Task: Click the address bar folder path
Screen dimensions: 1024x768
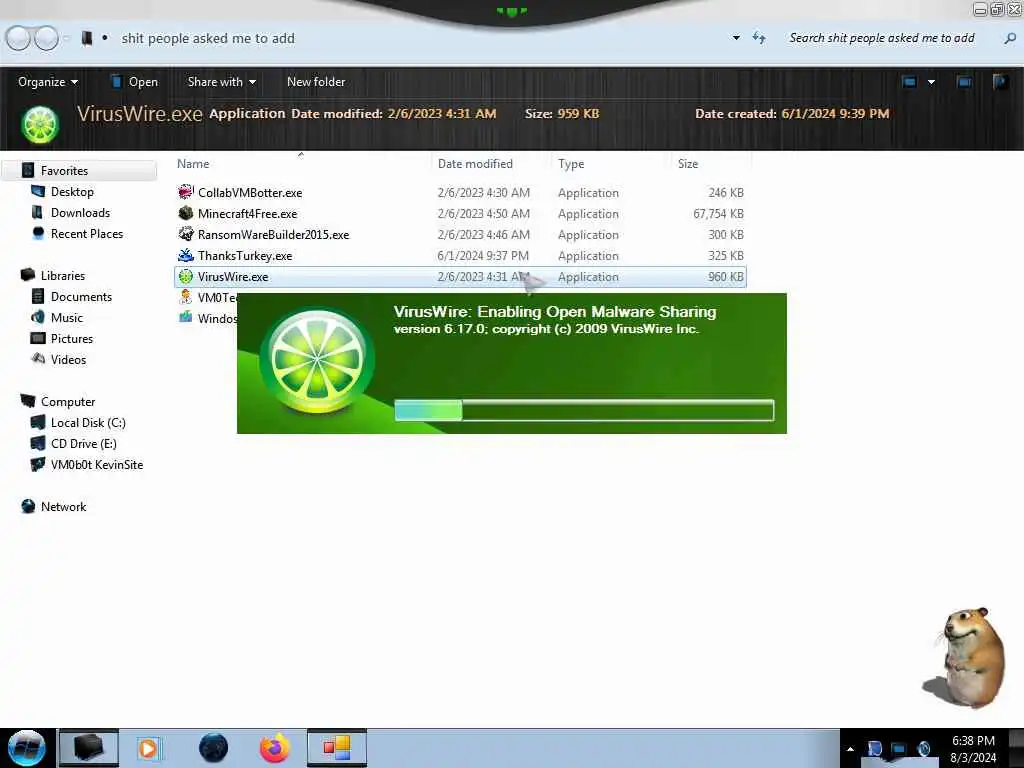Action: (208, 39)
